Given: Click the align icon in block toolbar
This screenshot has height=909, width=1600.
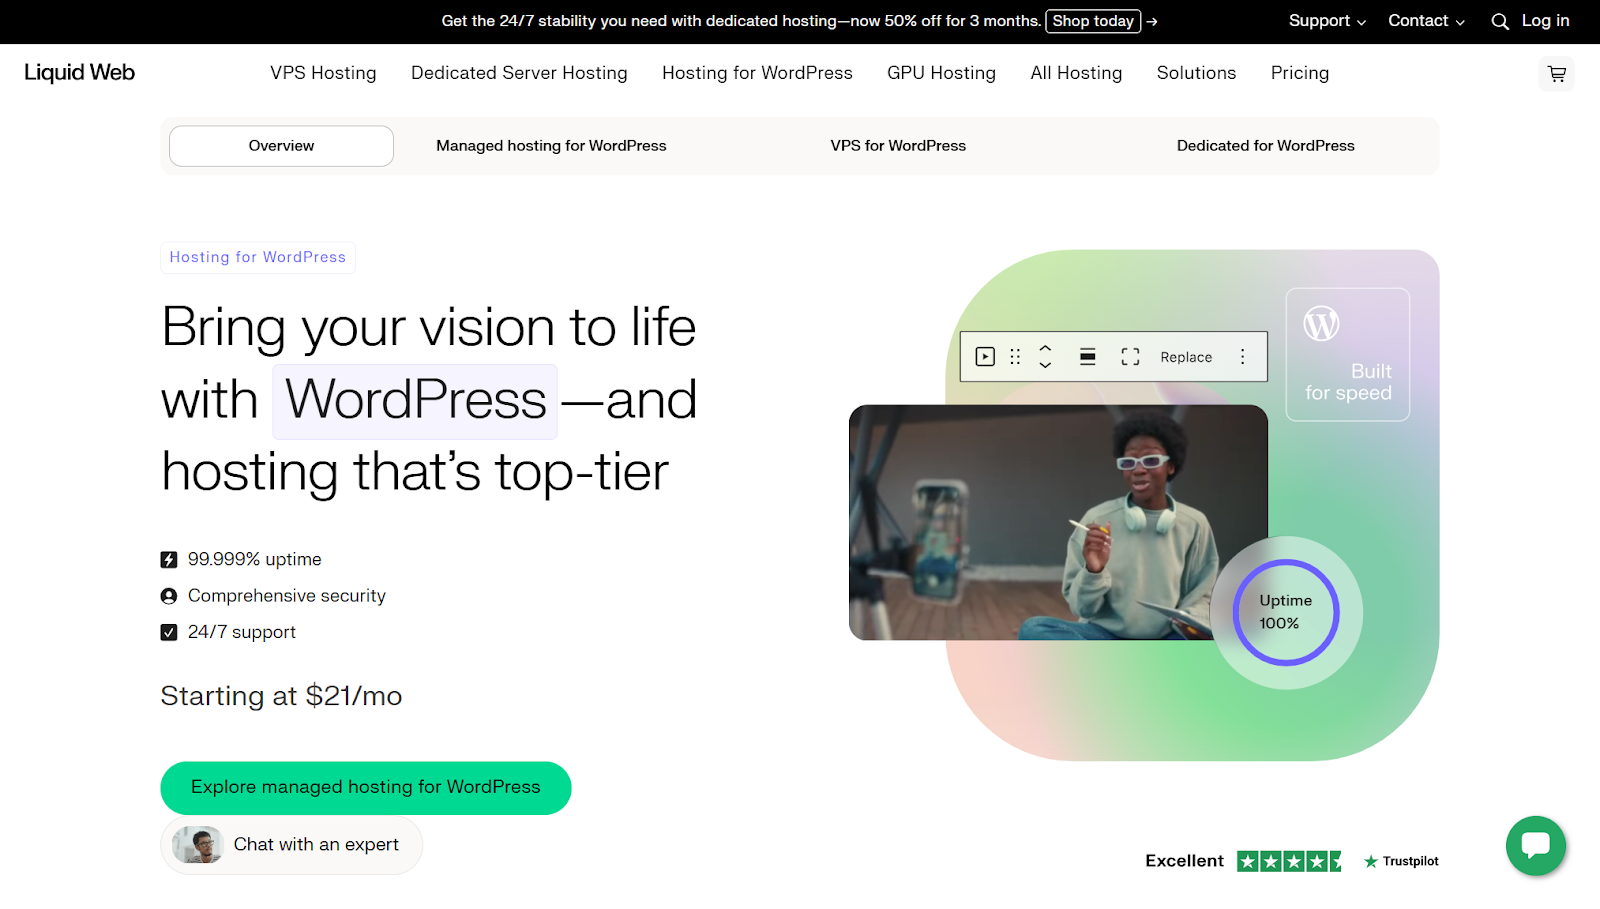Looking at the screenshot, I should click(1087, 357).
